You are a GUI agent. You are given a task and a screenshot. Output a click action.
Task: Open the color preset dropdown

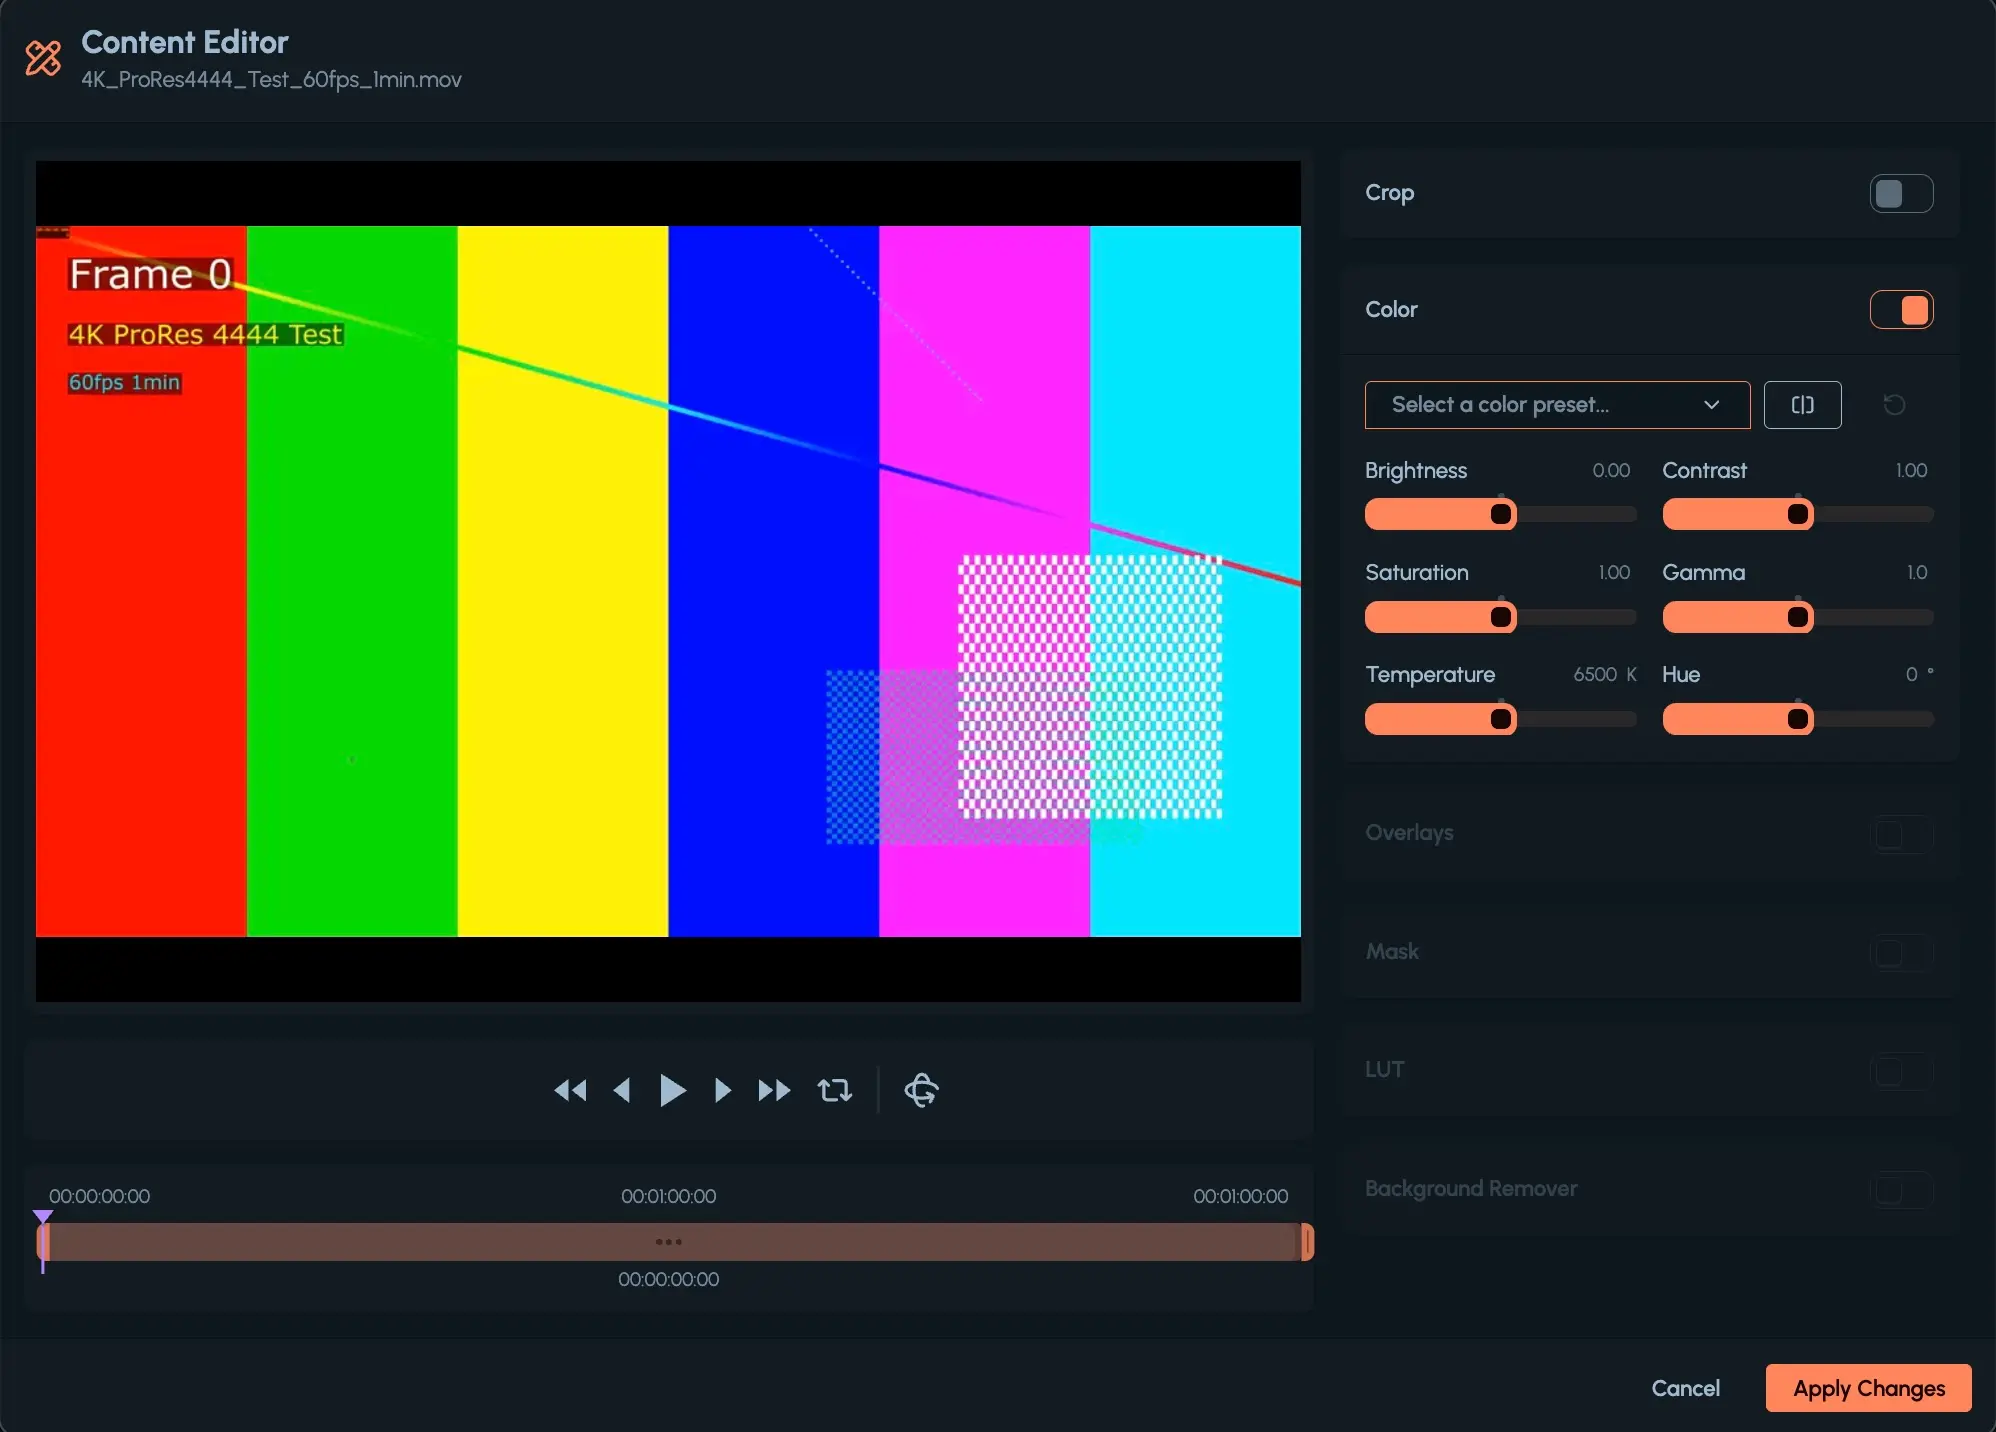pyautogui.click(x=1557, y=405)
